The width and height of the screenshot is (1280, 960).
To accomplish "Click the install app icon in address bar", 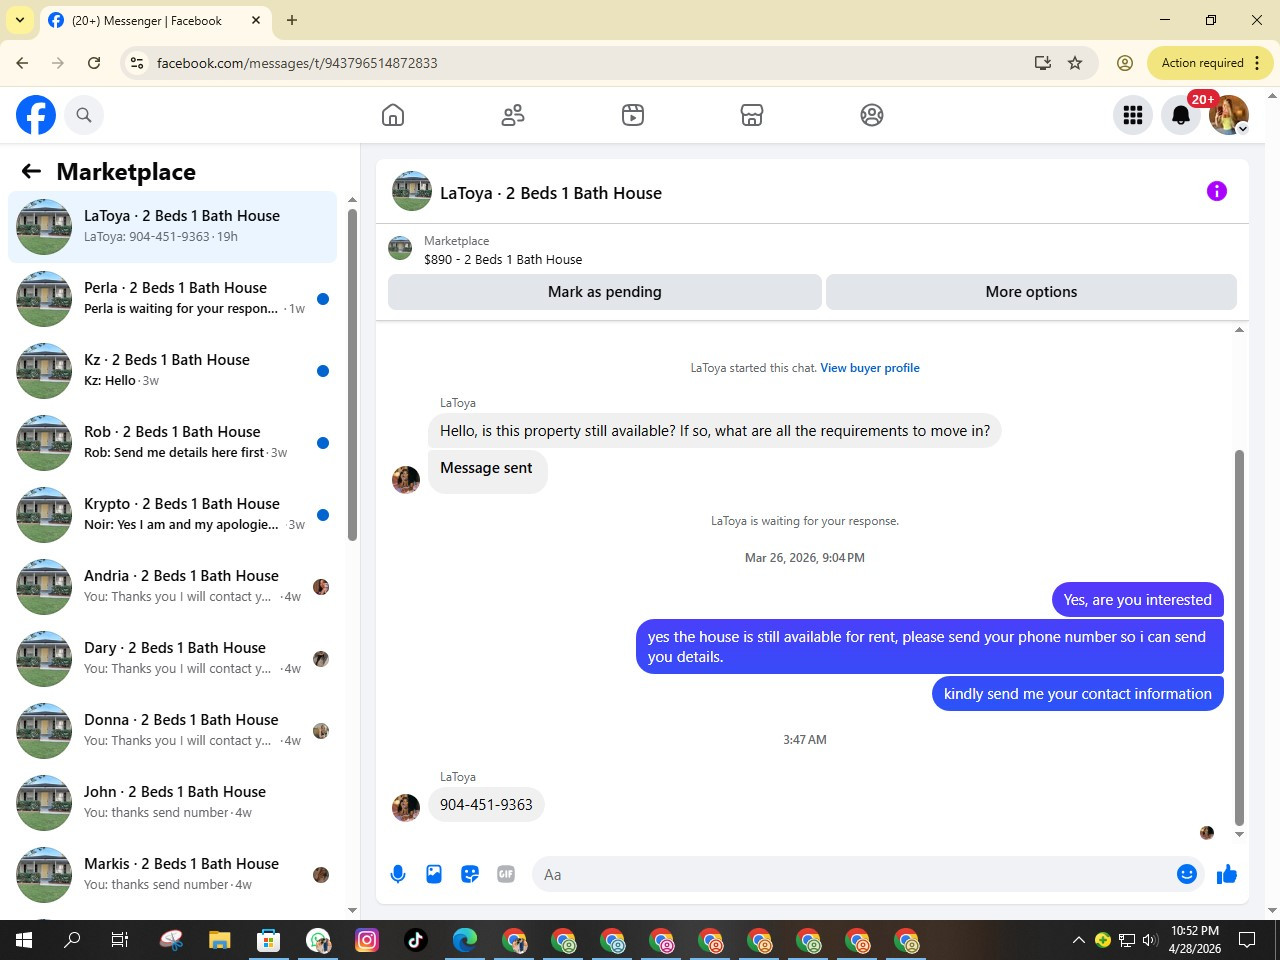I will pyautogui.click(x=1043, y=63).
